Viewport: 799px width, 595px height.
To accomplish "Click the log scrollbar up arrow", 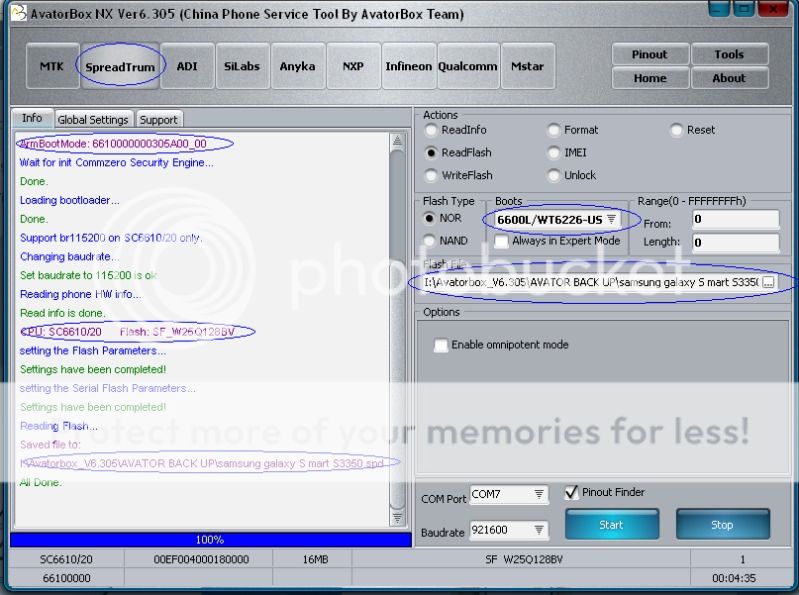I will (397, 141).
